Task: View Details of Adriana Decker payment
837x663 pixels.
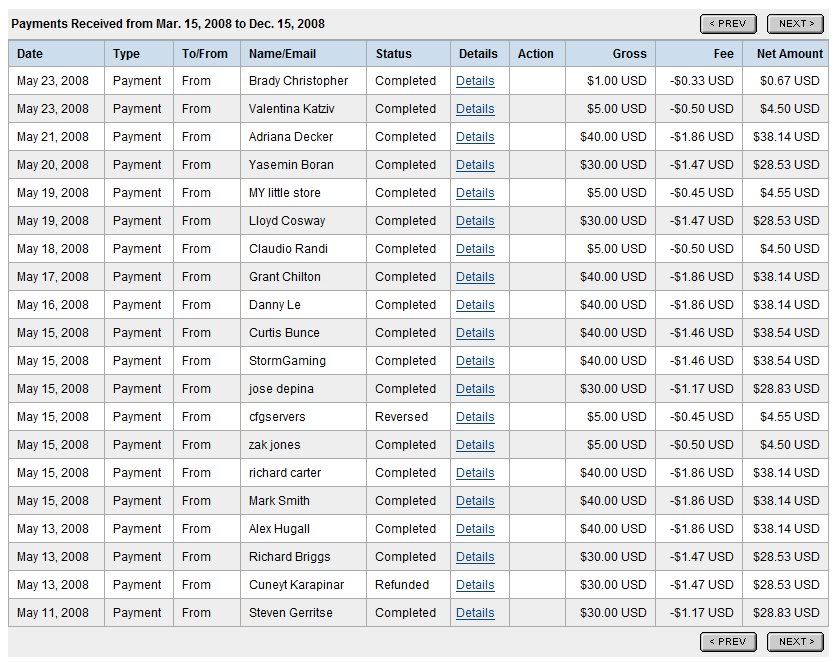Action: click(x=475, y=137)
